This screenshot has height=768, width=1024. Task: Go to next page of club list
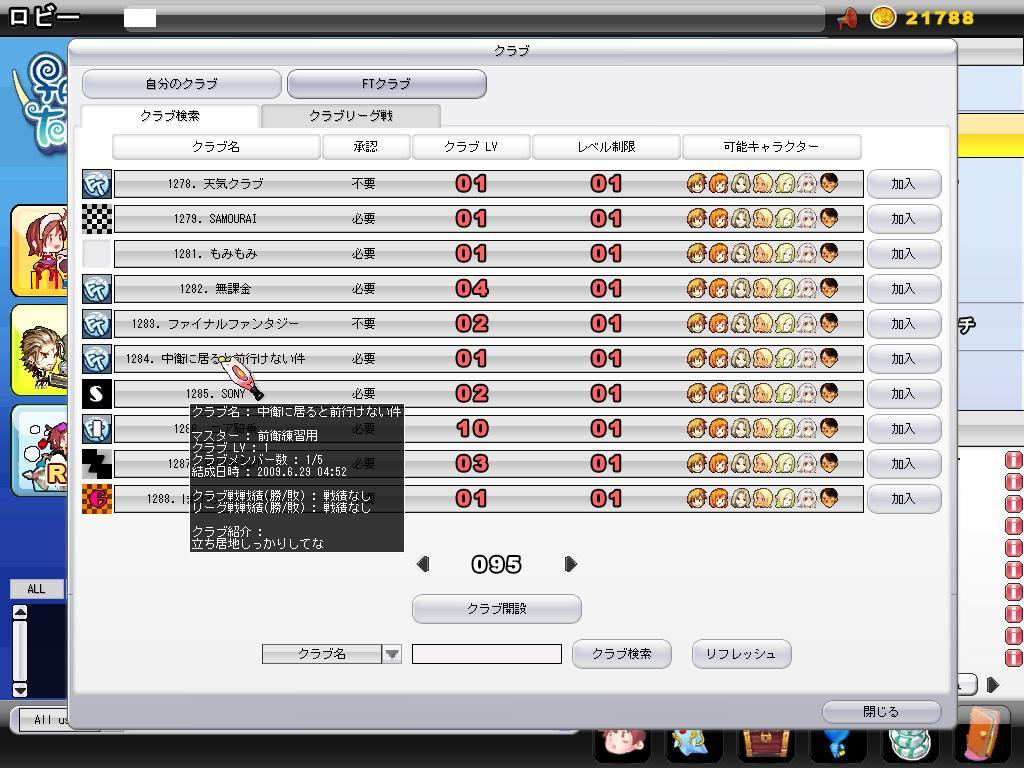tap(571, 564)
